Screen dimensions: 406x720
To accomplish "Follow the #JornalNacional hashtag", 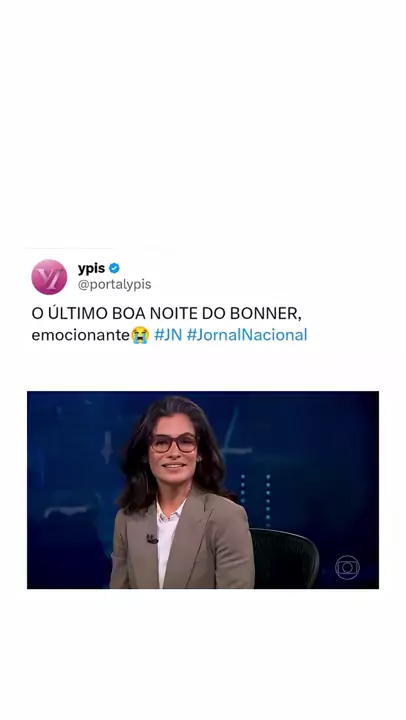I will (x=247, y=335).
